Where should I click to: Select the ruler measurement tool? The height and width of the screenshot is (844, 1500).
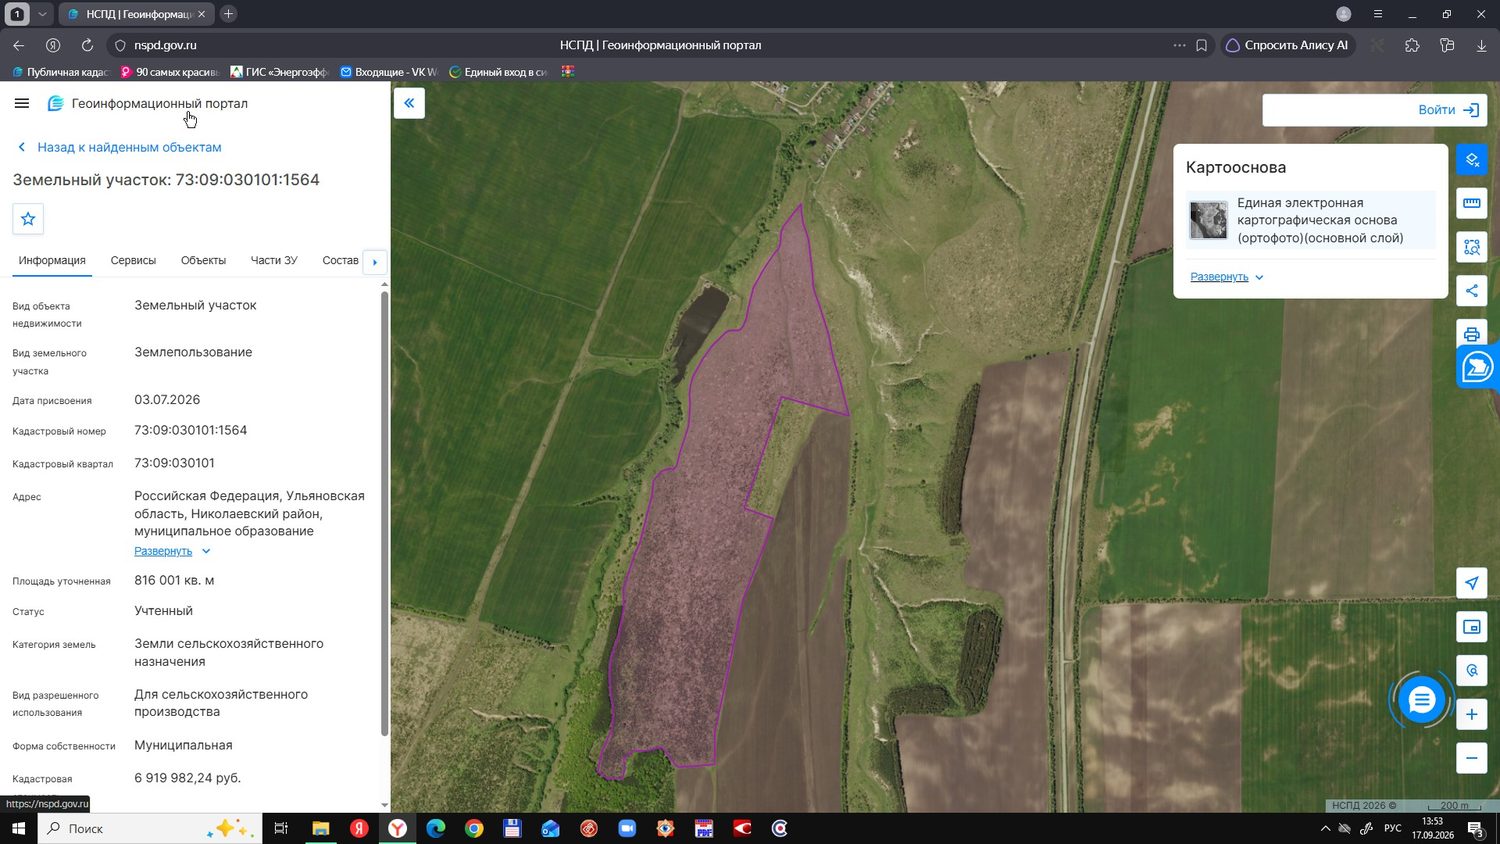point(1472,203)
